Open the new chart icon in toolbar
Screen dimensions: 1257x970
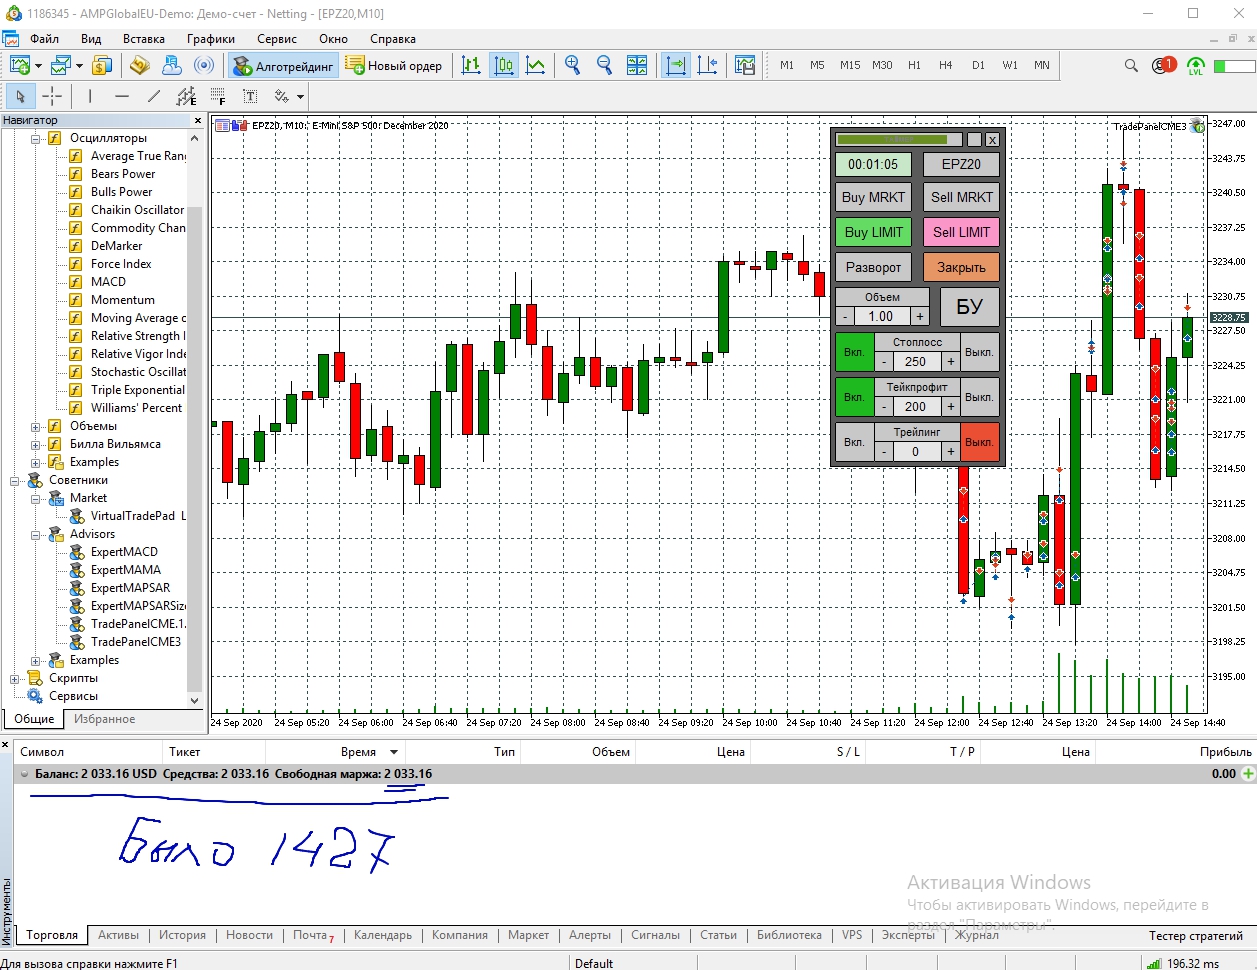pyautogui.click(x=20, y=65)
